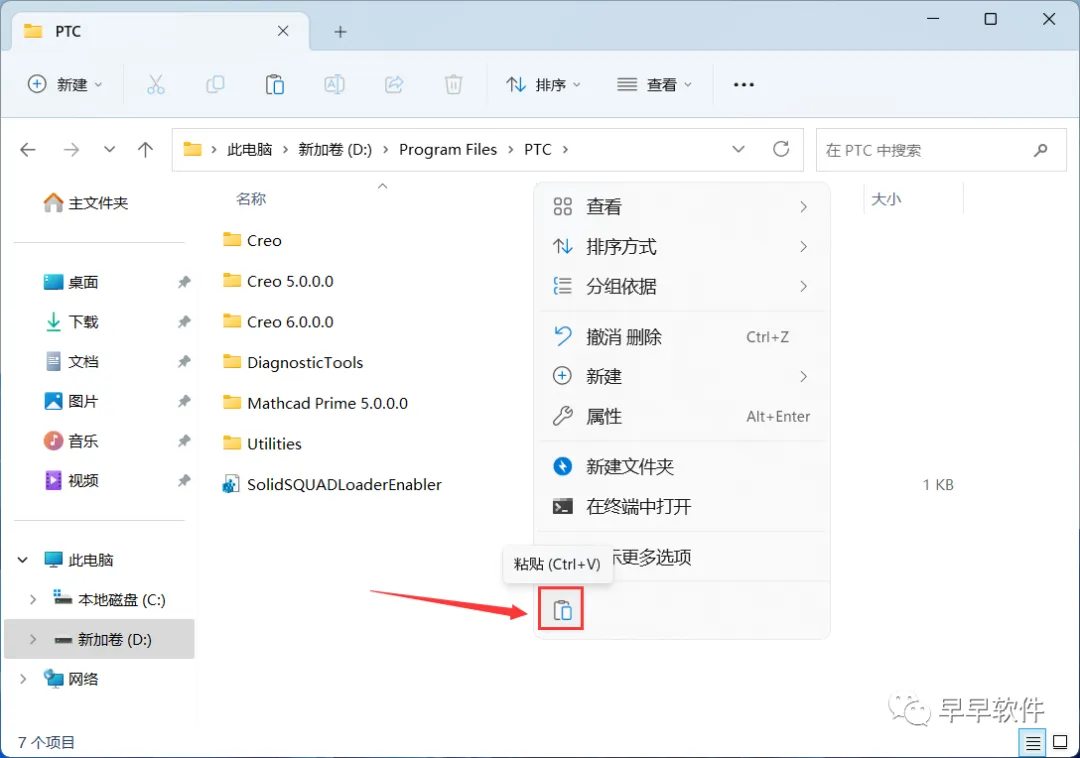Open recent locations dropdown arrow
Image resolution: width=1080 pixels, height=758 pixels.
click(109, 149)
